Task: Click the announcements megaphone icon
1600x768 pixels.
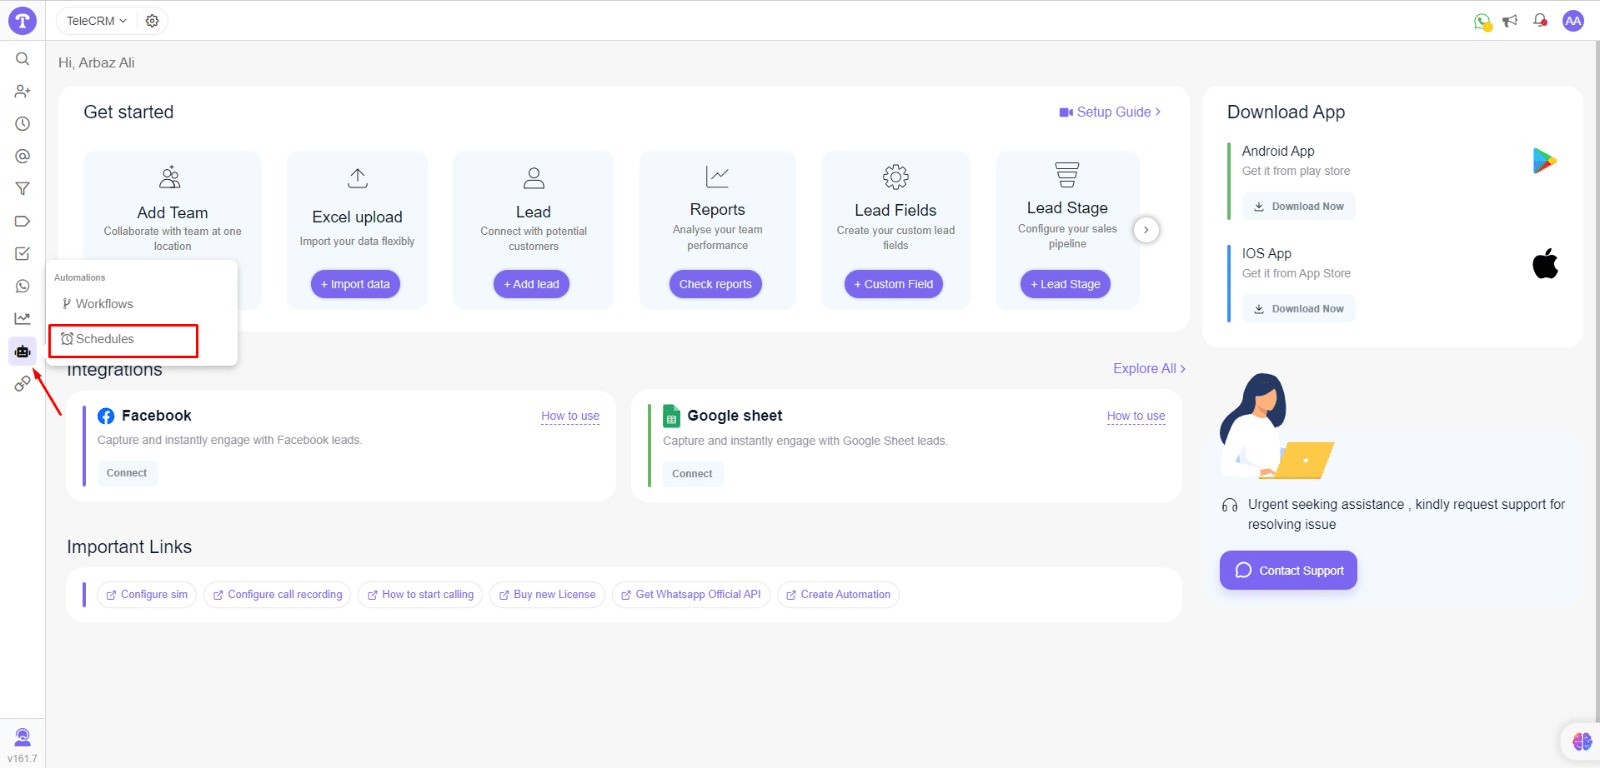Action: coord(1510,21)
